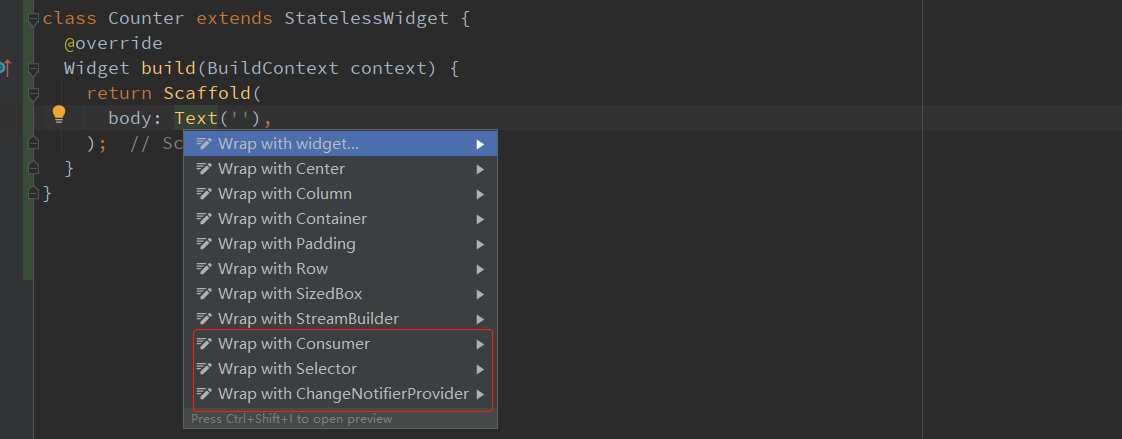This screenshot has height=439, width=1122.
Task: Select the Wrap with Row entry
Action: [272, 269]
